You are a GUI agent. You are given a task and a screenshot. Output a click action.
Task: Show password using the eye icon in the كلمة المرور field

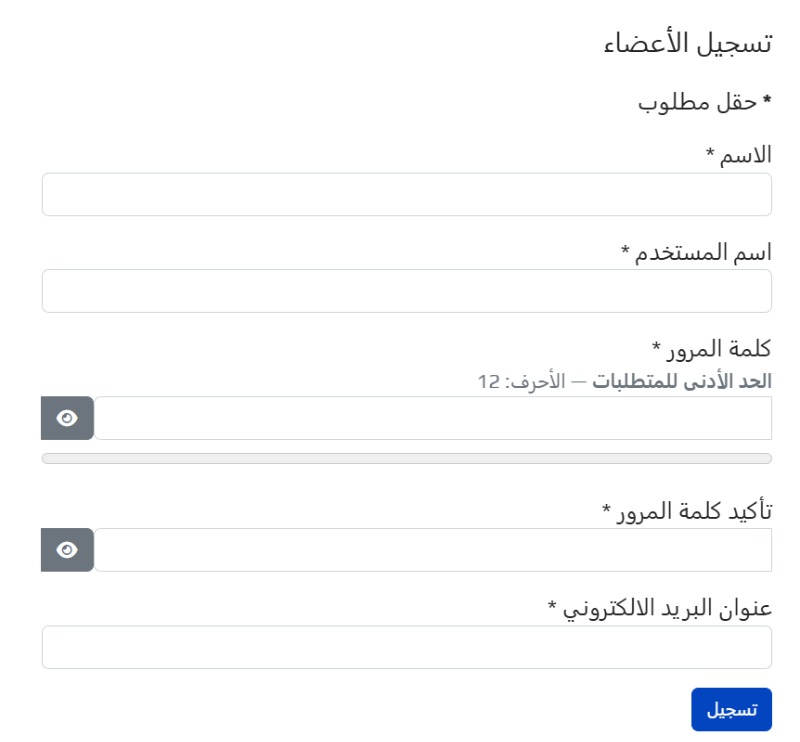point(67,418)
